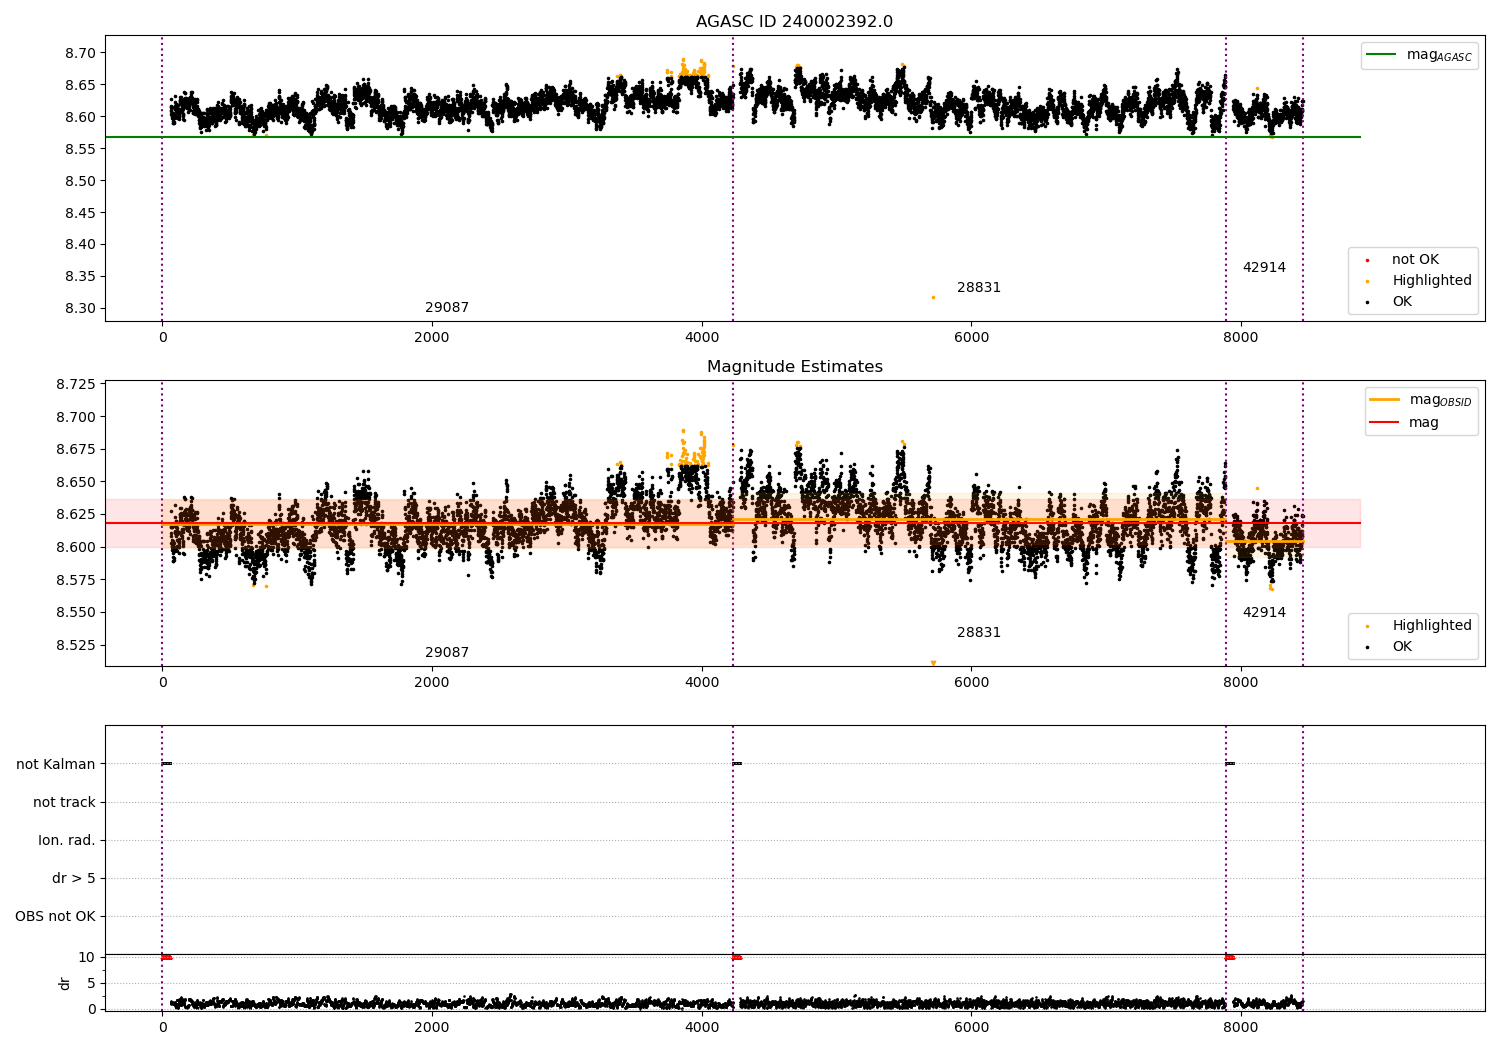Click the plot title "AGASC ID 240002392.0"

795,22
